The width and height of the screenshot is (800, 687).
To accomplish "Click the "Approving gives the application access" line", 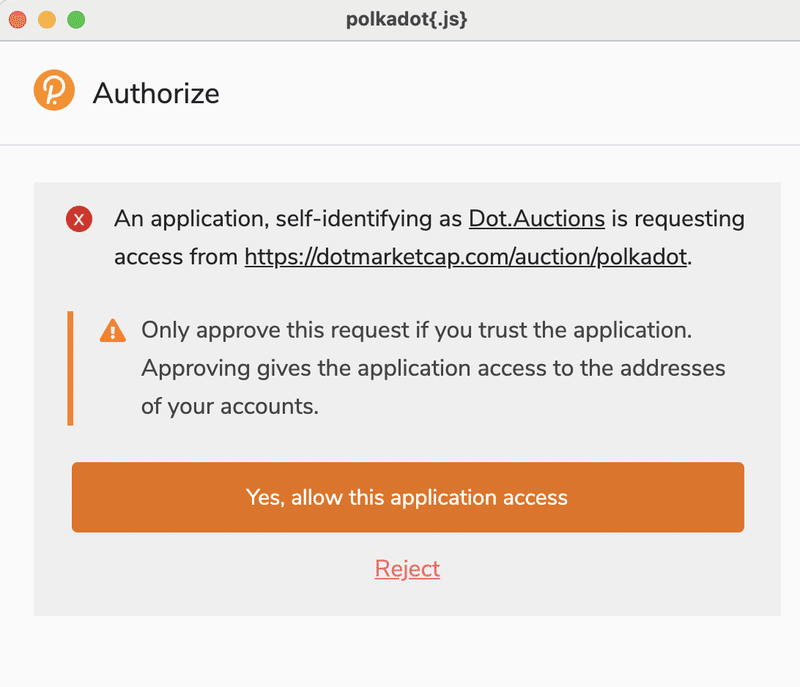I will pyautogui.click(x=433, y=368).
